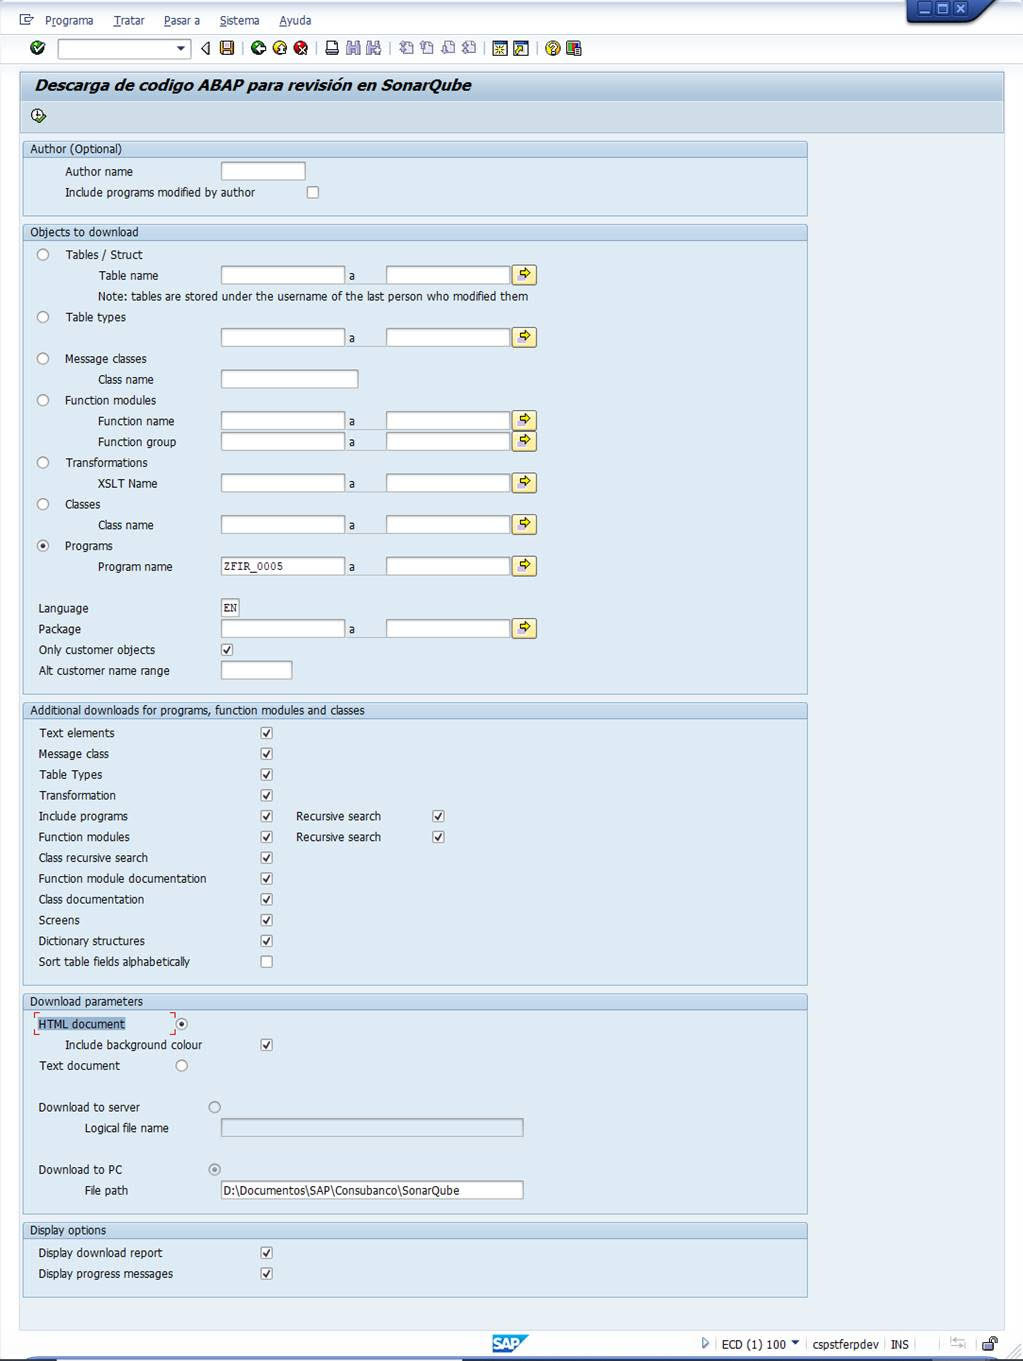Select the Transformations radio button

coord(43,462)
